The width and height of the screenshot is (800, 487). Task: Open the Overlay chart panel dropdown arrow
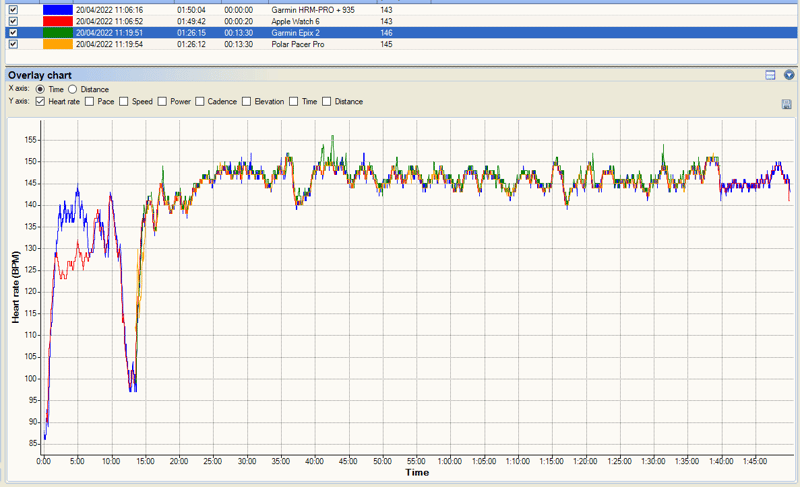click(x=789, y=75)
